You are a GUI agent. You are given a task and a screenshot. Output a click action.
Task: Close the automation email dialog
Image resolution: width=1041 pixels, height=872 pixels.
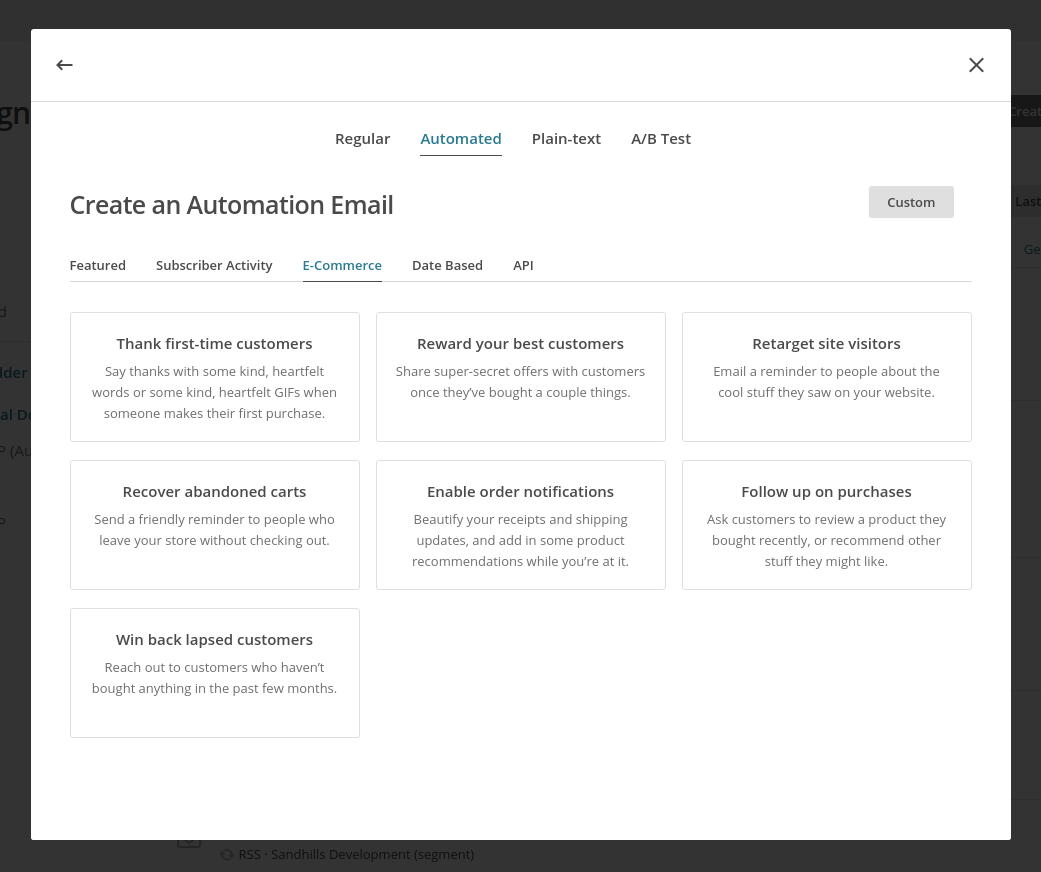pos(976,65)
